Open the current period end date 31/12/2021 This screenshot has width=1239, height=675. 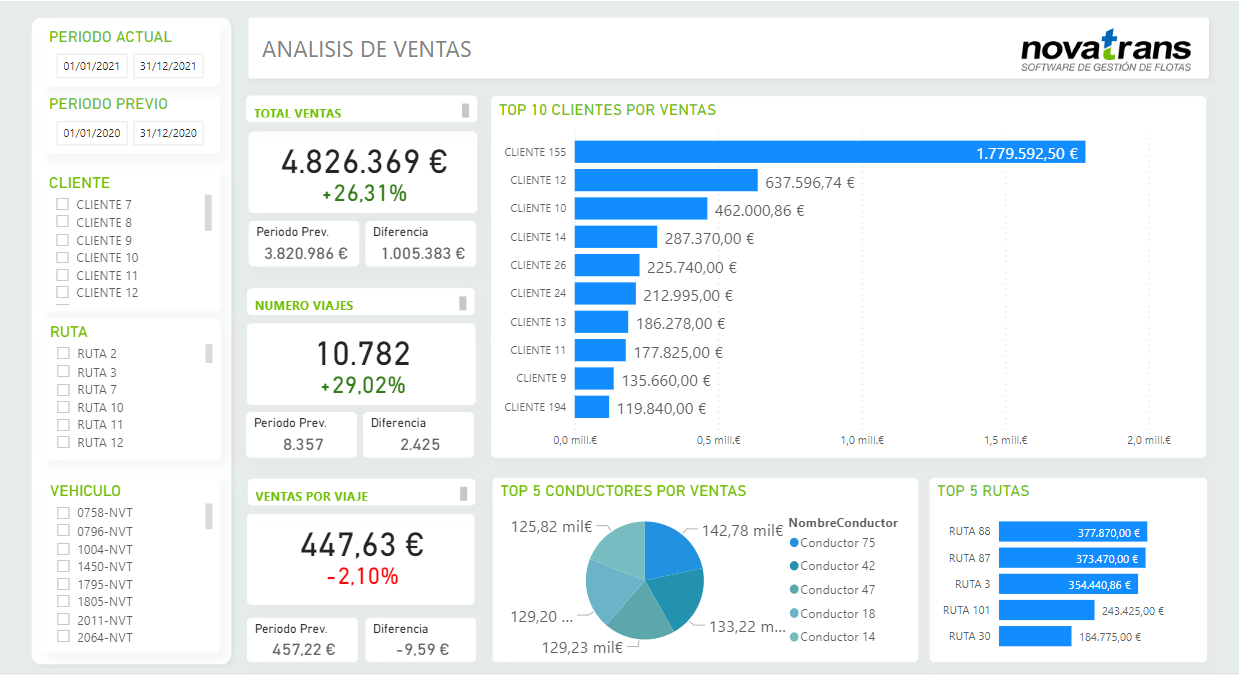[x=168, y=67]
